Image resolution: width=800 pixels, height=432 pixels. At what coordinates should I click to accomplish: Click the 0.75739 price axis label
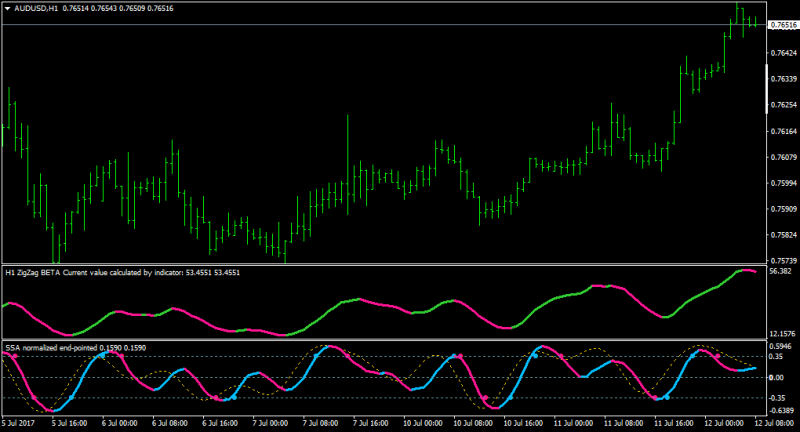point(783,260)
